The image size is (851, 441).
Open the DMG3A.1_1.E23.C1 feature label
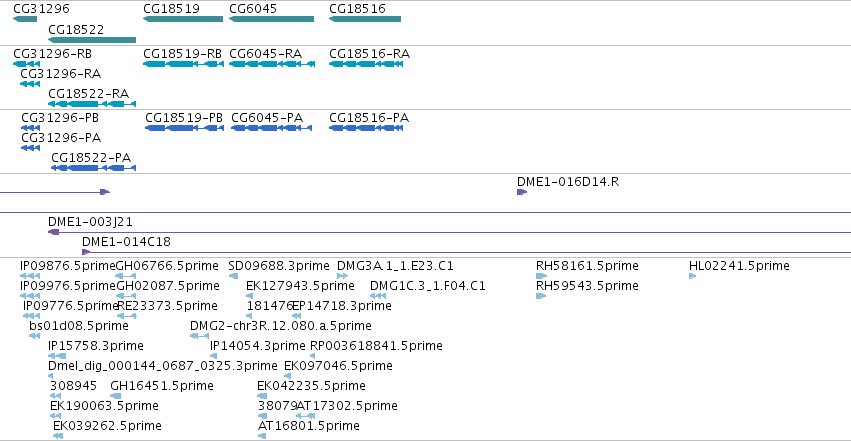tap(395, 266)
